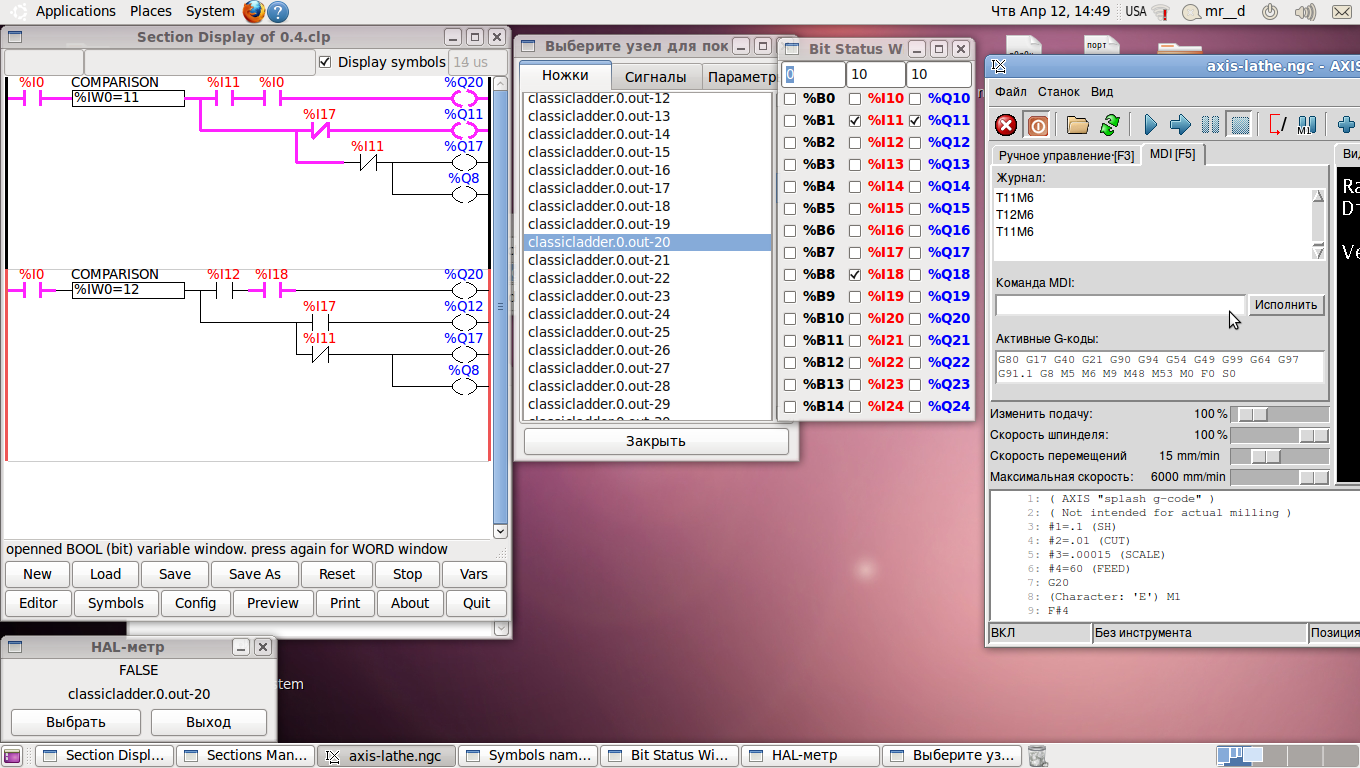Launch Firefox from the top panel

tap(254, 12)
